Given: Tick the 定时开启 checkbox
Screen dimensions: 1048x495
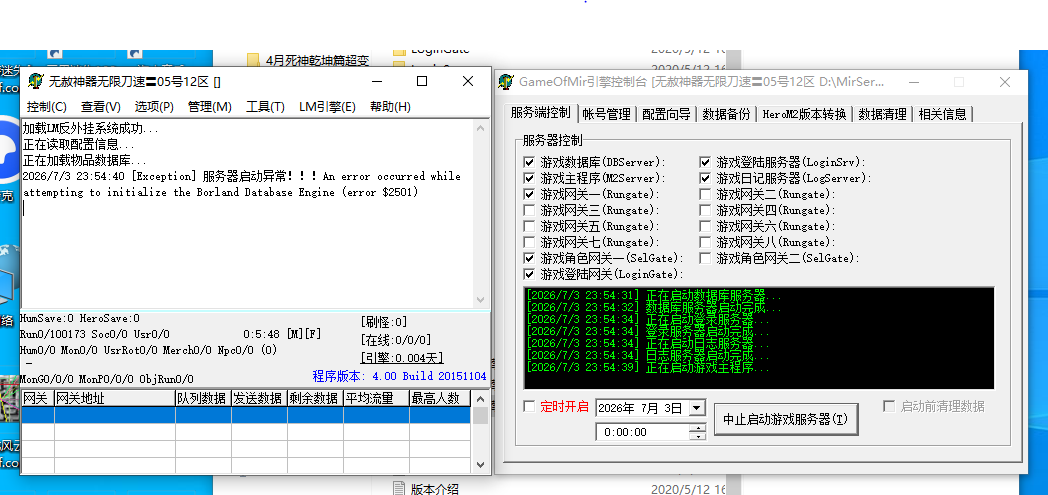Looking at the screenshot, I should (529, 406).
